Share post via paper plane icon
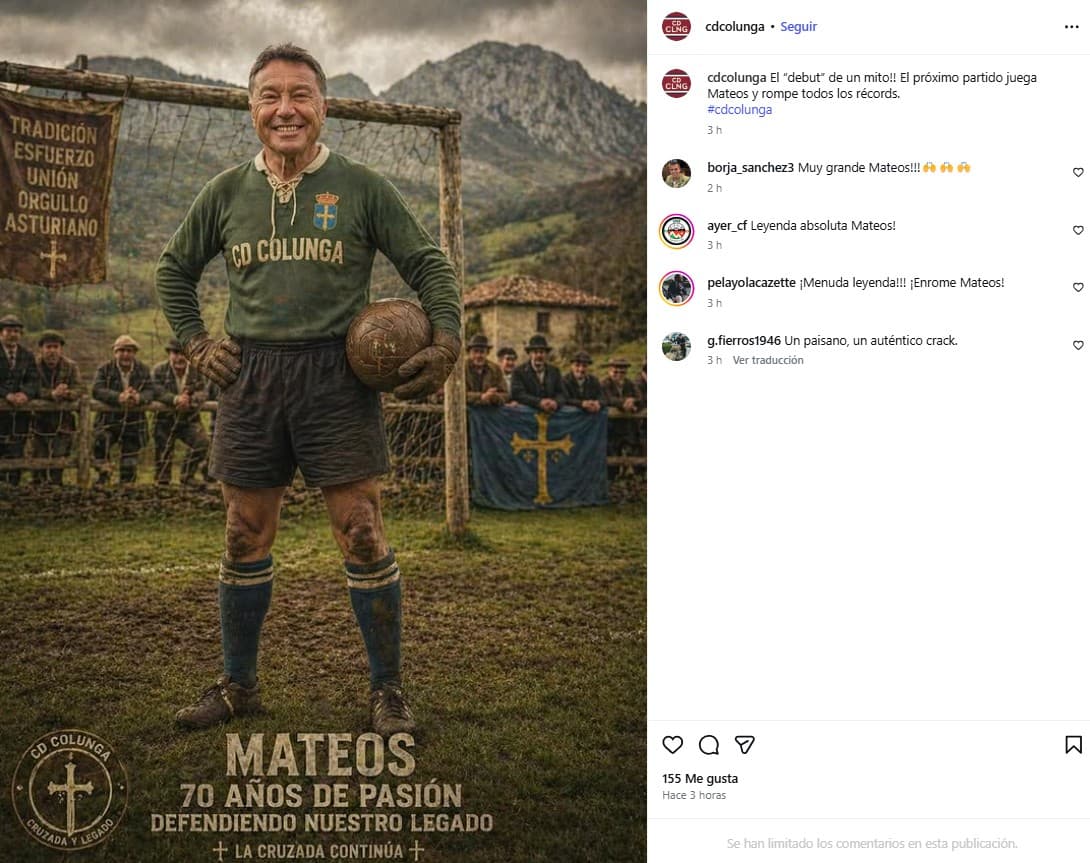This screenshot has width=1090, height=863. click(744, 745)
